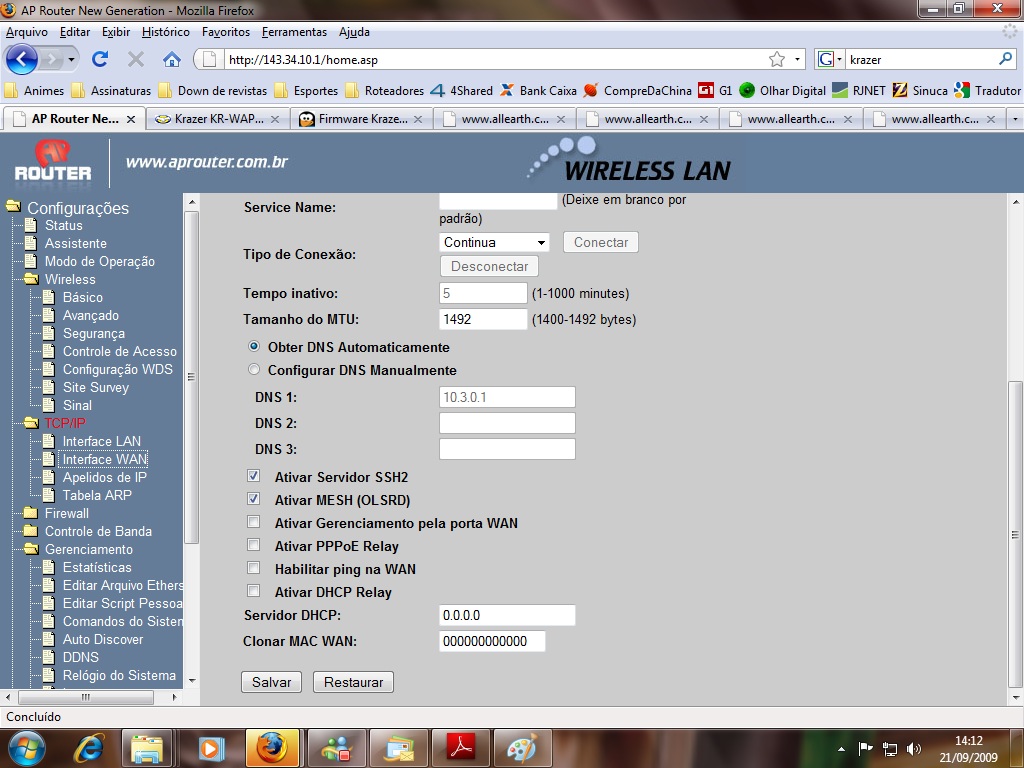Click the Clonar MAC WAN field

point(492,641)
